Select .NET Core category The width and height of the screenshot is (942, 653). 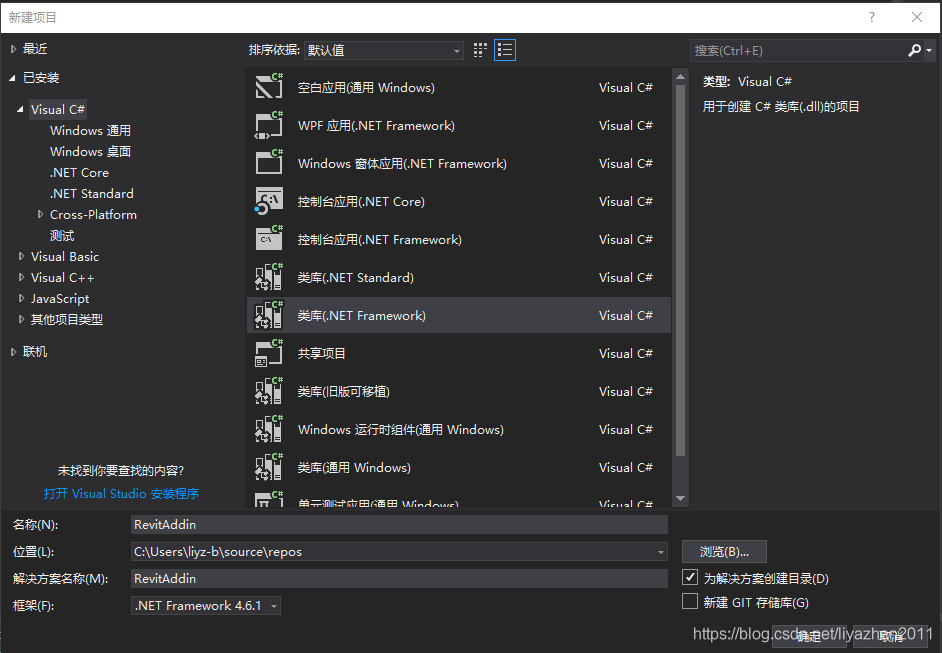pyautogui.click(x=79, y=172)
